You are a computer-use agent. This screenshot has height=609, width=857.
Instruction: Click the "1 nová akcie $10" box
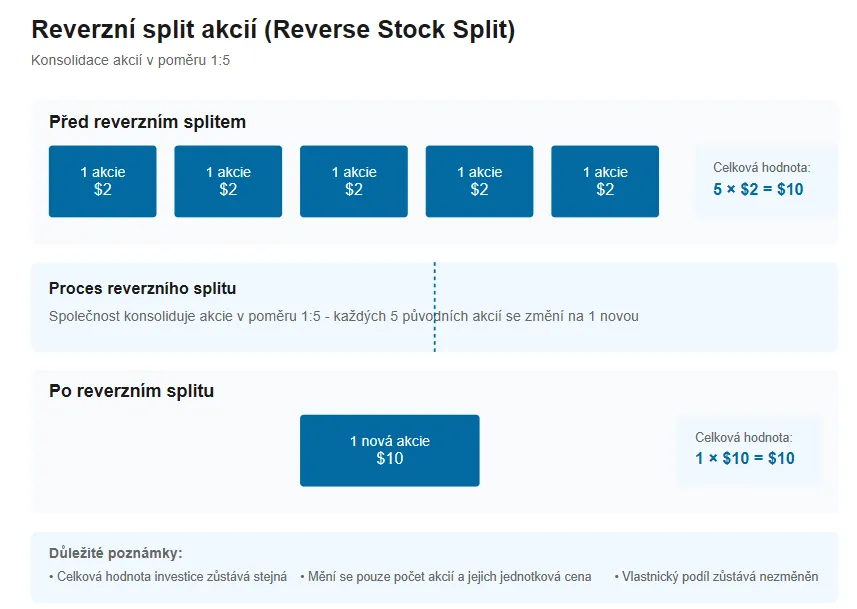click(x=389, y=450)
